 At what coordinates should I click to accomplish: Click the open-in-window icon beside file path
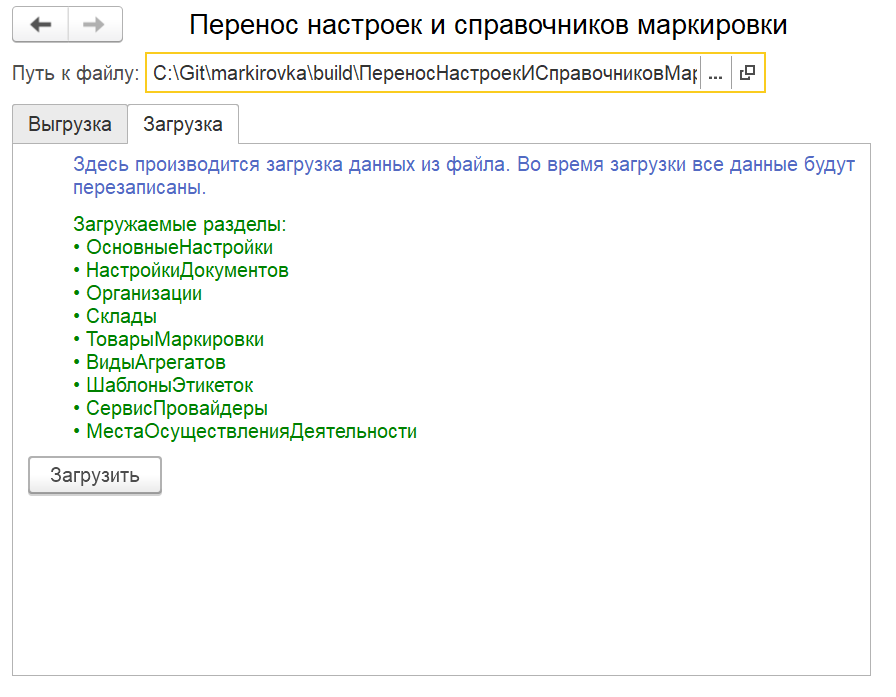pyautogui.click(x=747, y=73)
